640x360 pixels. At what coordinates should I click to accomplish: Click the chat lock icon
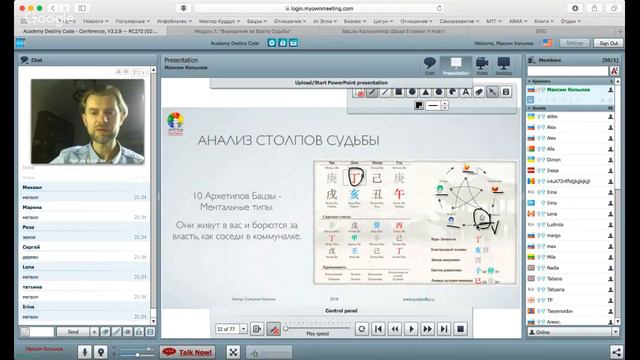[139, 332]
